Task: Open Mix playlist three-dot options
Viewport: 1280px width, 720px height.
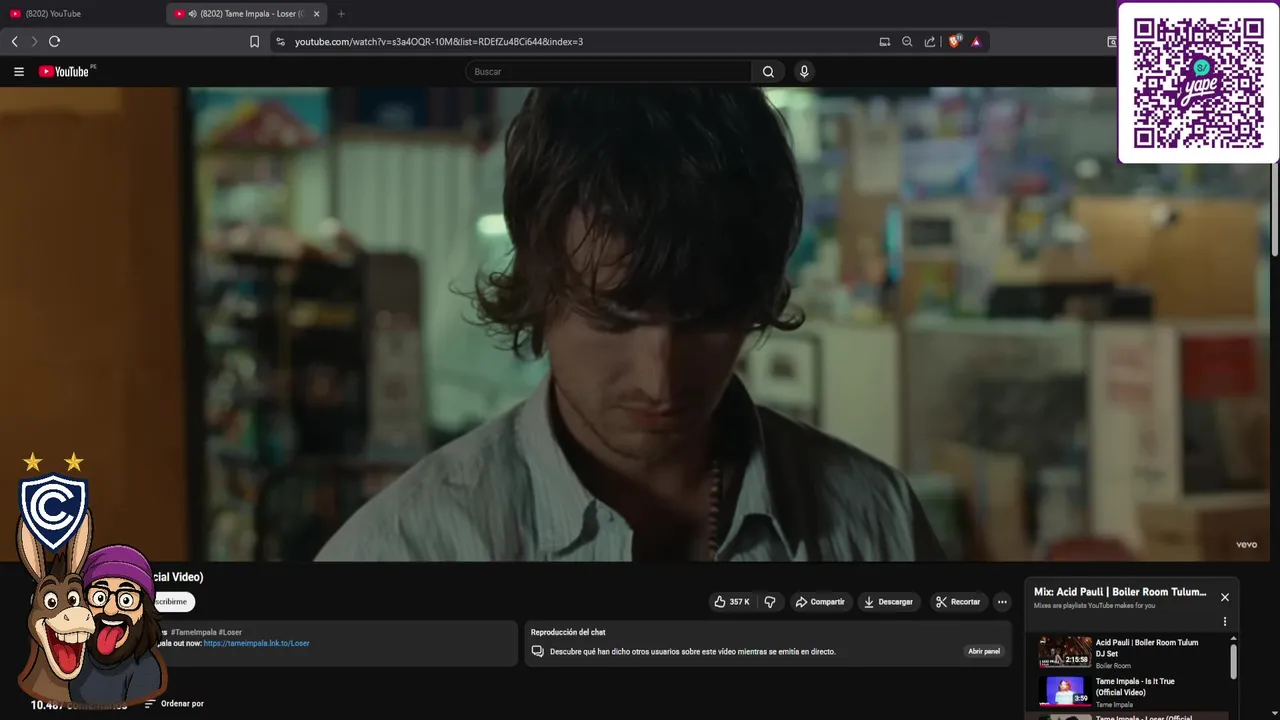Action: tap(1225, 622)
